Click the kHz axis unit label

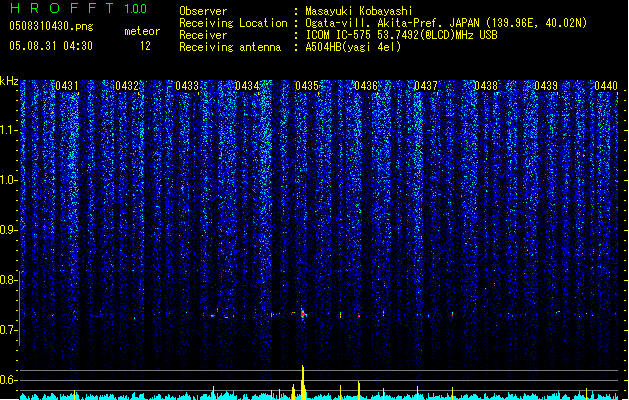click(x=9, y=81)
